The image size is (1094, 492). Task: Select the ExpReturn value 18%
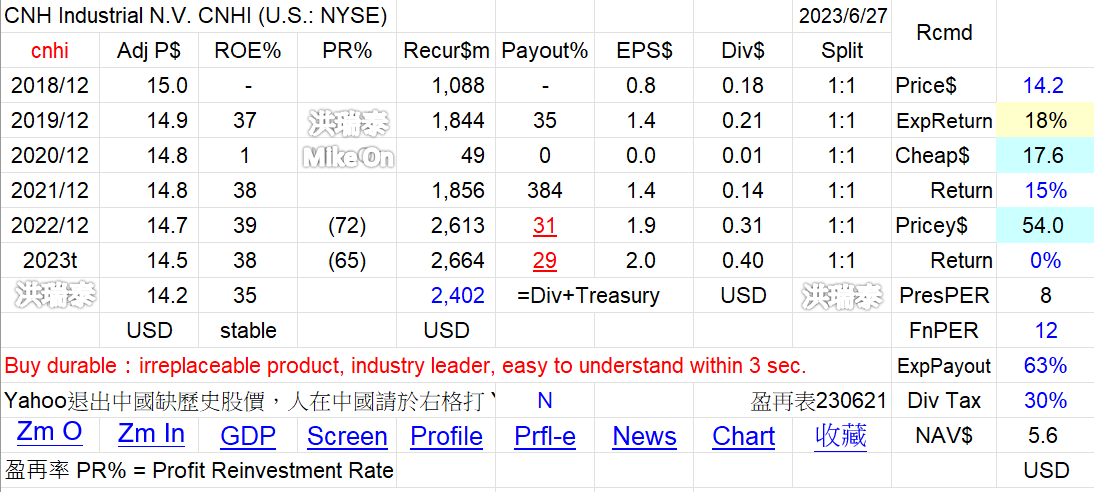(1046, 120)
